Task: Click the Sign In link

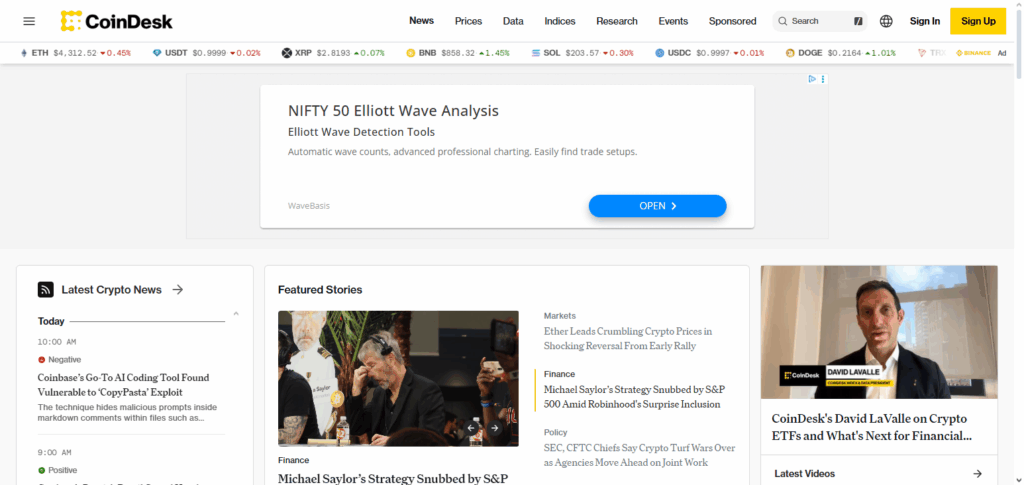Action: [925, 21]
